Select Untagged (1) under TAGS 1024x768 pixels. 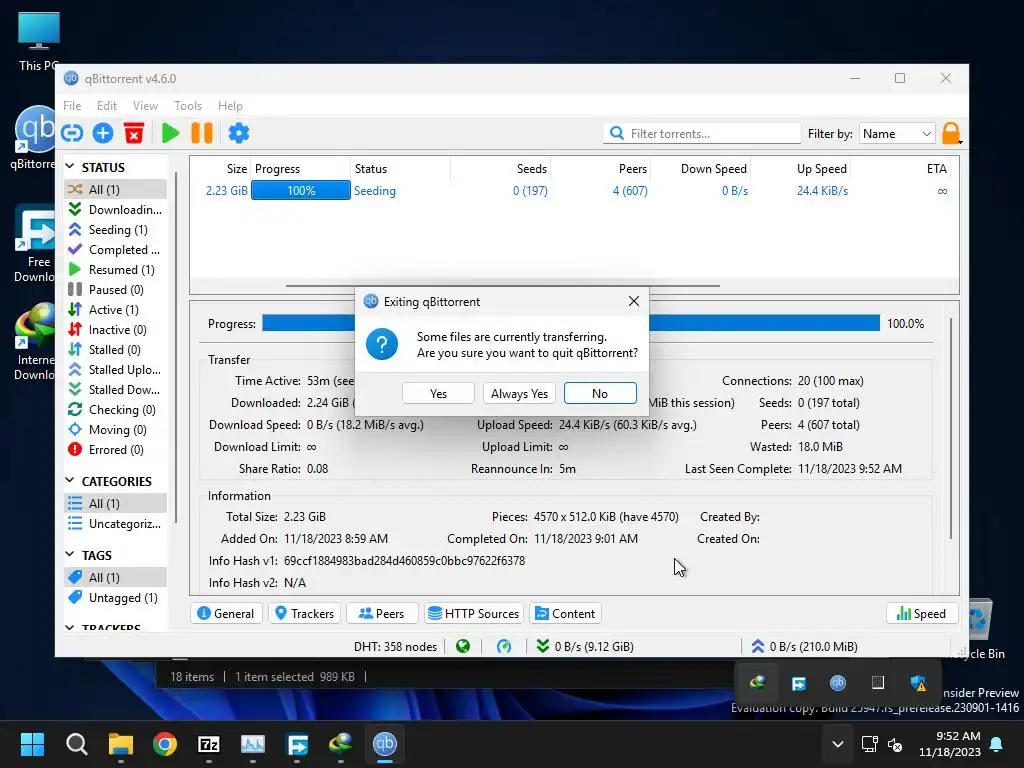[116, 598]
